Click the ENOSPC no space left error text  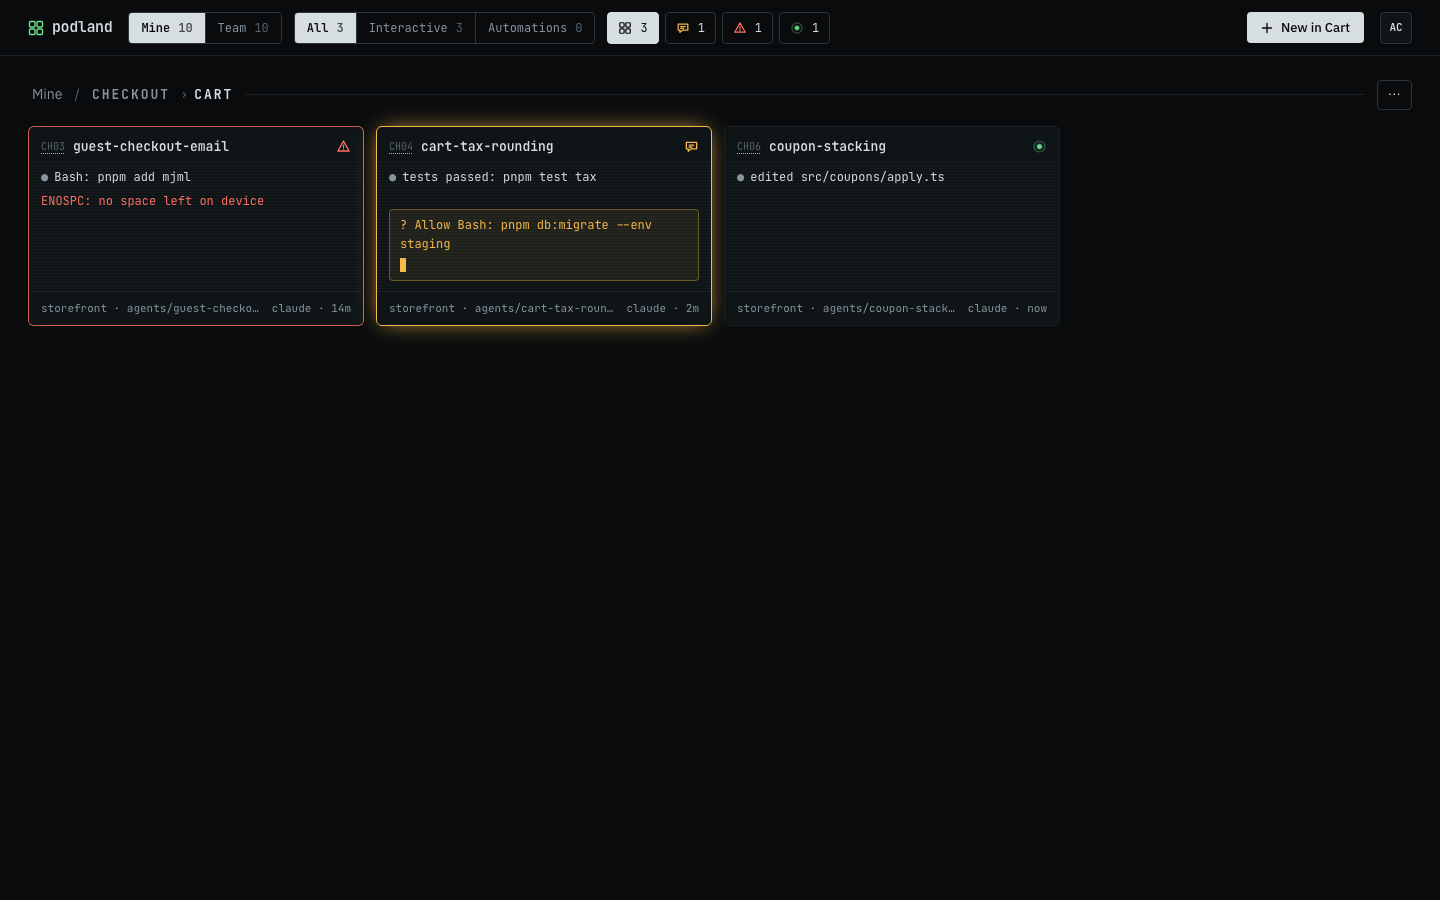(x=152, y=201)
